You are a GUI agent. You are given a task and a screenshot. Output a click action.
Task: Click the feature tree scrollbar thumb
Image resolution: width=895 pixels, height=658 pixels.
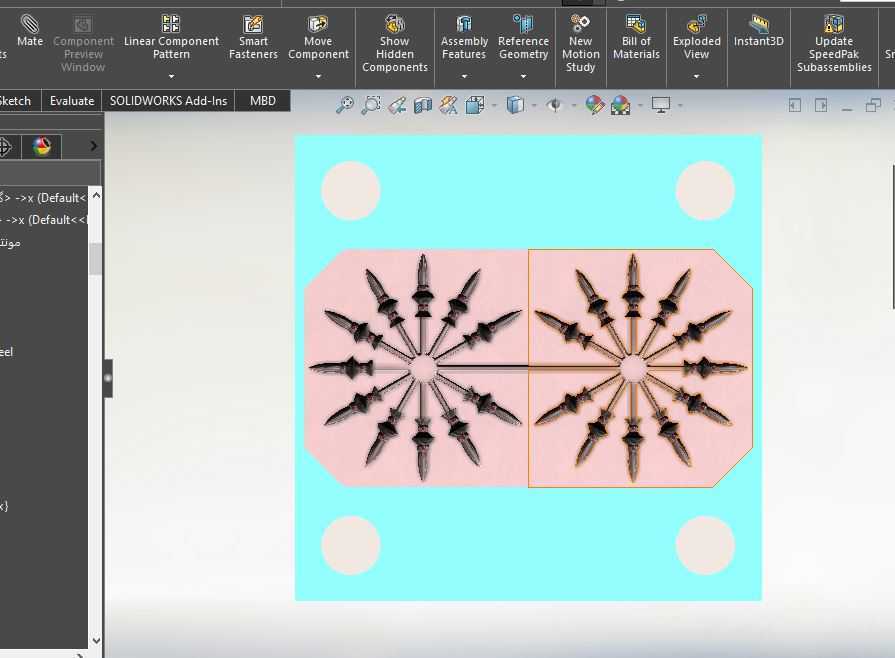point(95,259)
